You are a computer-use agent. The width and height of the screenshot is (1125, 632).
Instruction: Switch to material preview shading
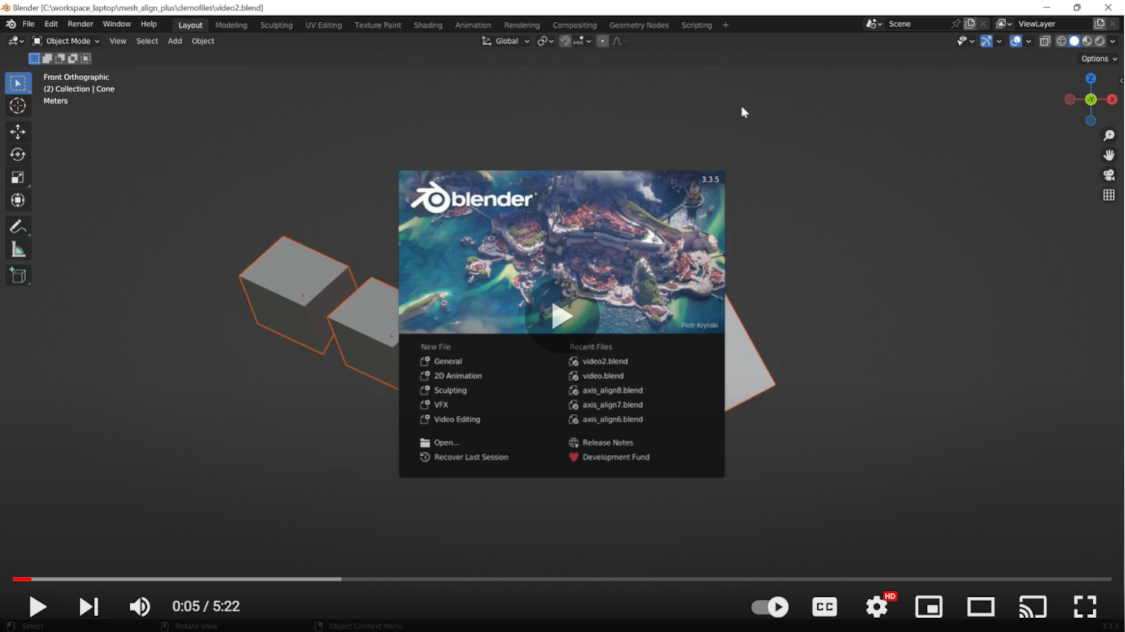(x=1087, y=41)
